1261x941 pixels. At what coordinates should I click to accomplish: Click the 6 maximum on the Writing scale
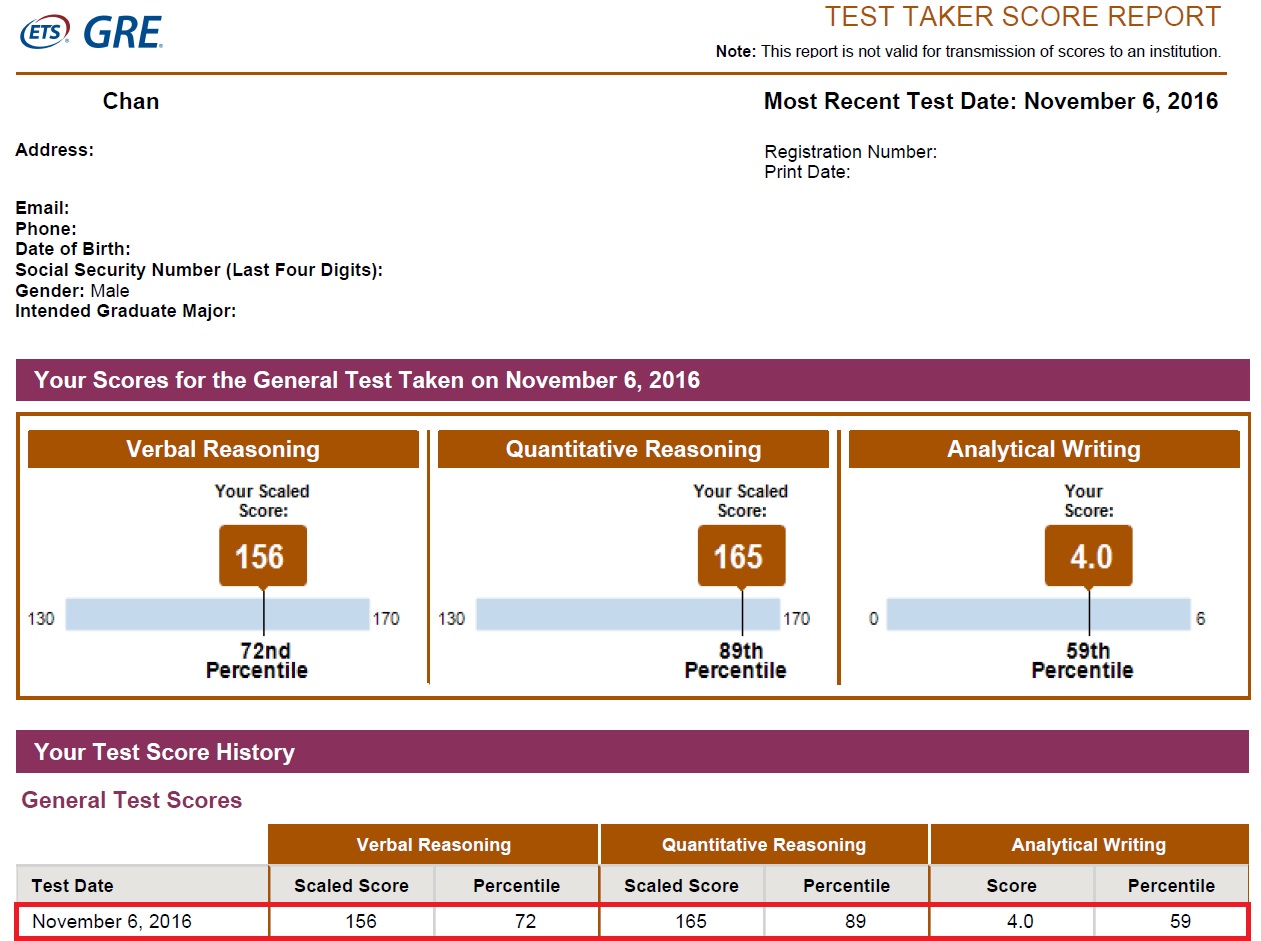point(1200,618)
